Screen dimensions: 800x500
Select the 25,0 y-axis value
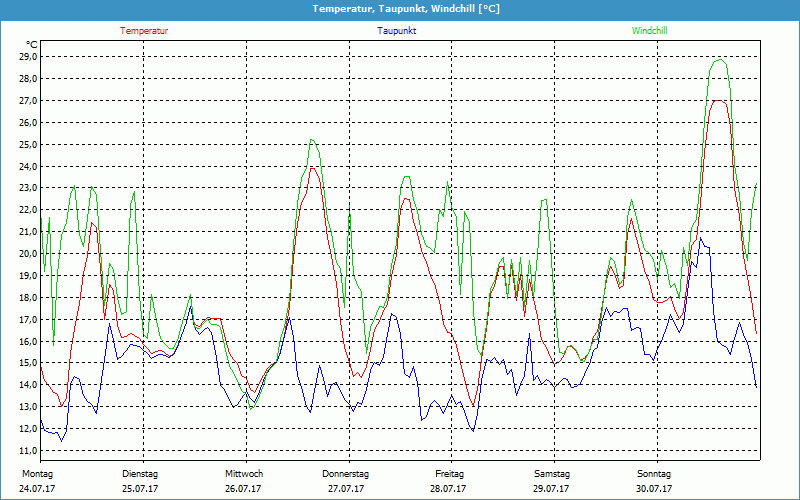[28, 144]
